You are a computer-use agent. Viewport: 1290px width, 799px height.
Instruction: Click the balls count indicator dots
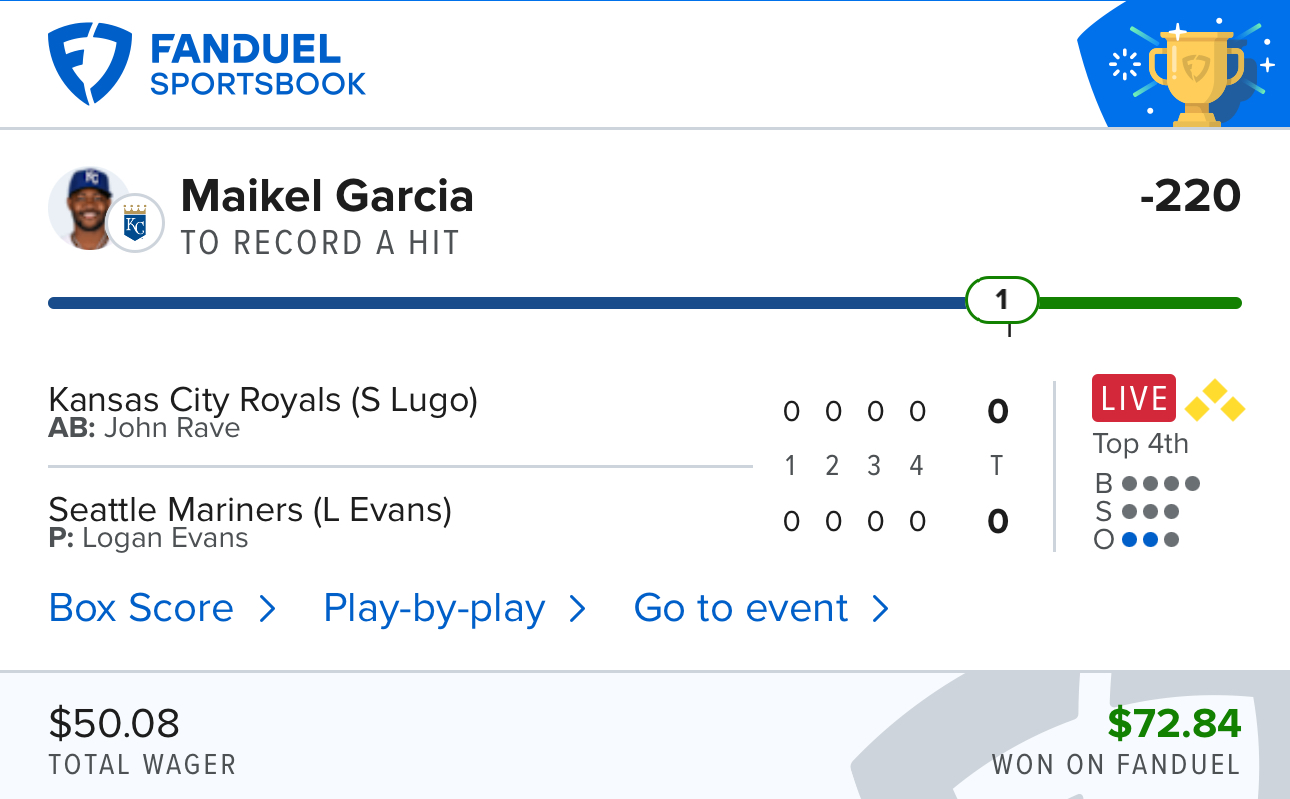pyautogui.click(x=1161, y=484)
